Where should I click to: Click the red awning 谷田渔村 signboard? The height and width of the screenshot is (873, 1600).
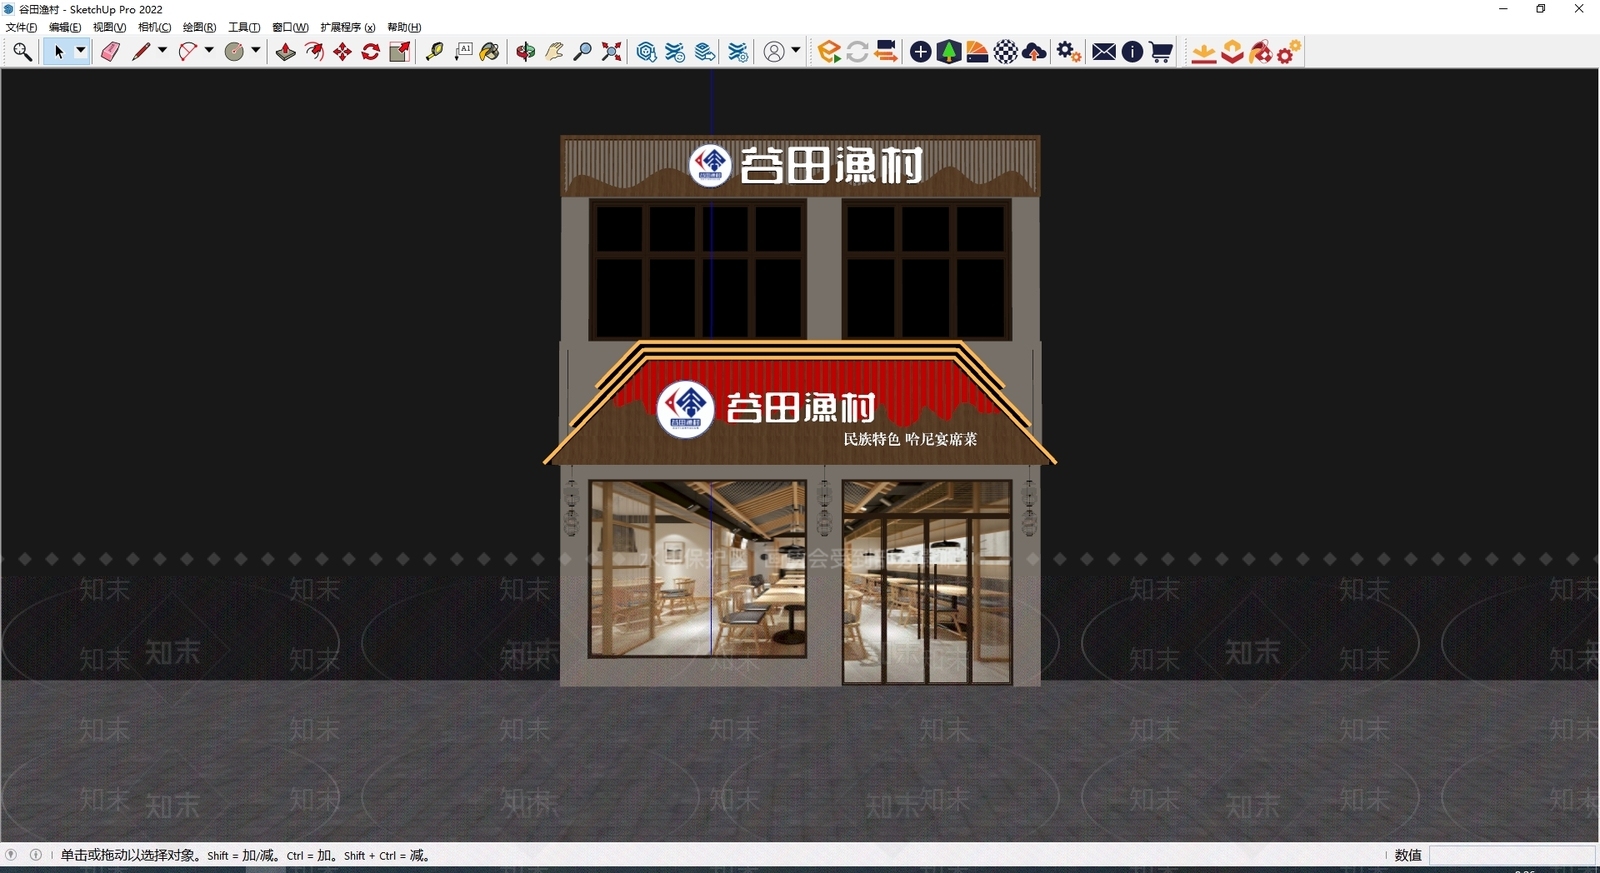coord(767,408)
